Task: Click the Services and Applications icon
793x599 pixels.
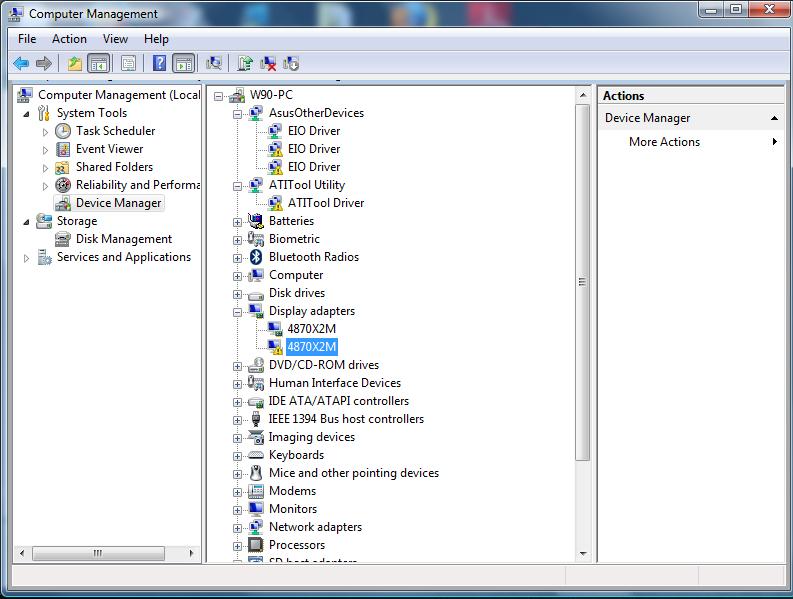Action: tap(44, 257)
